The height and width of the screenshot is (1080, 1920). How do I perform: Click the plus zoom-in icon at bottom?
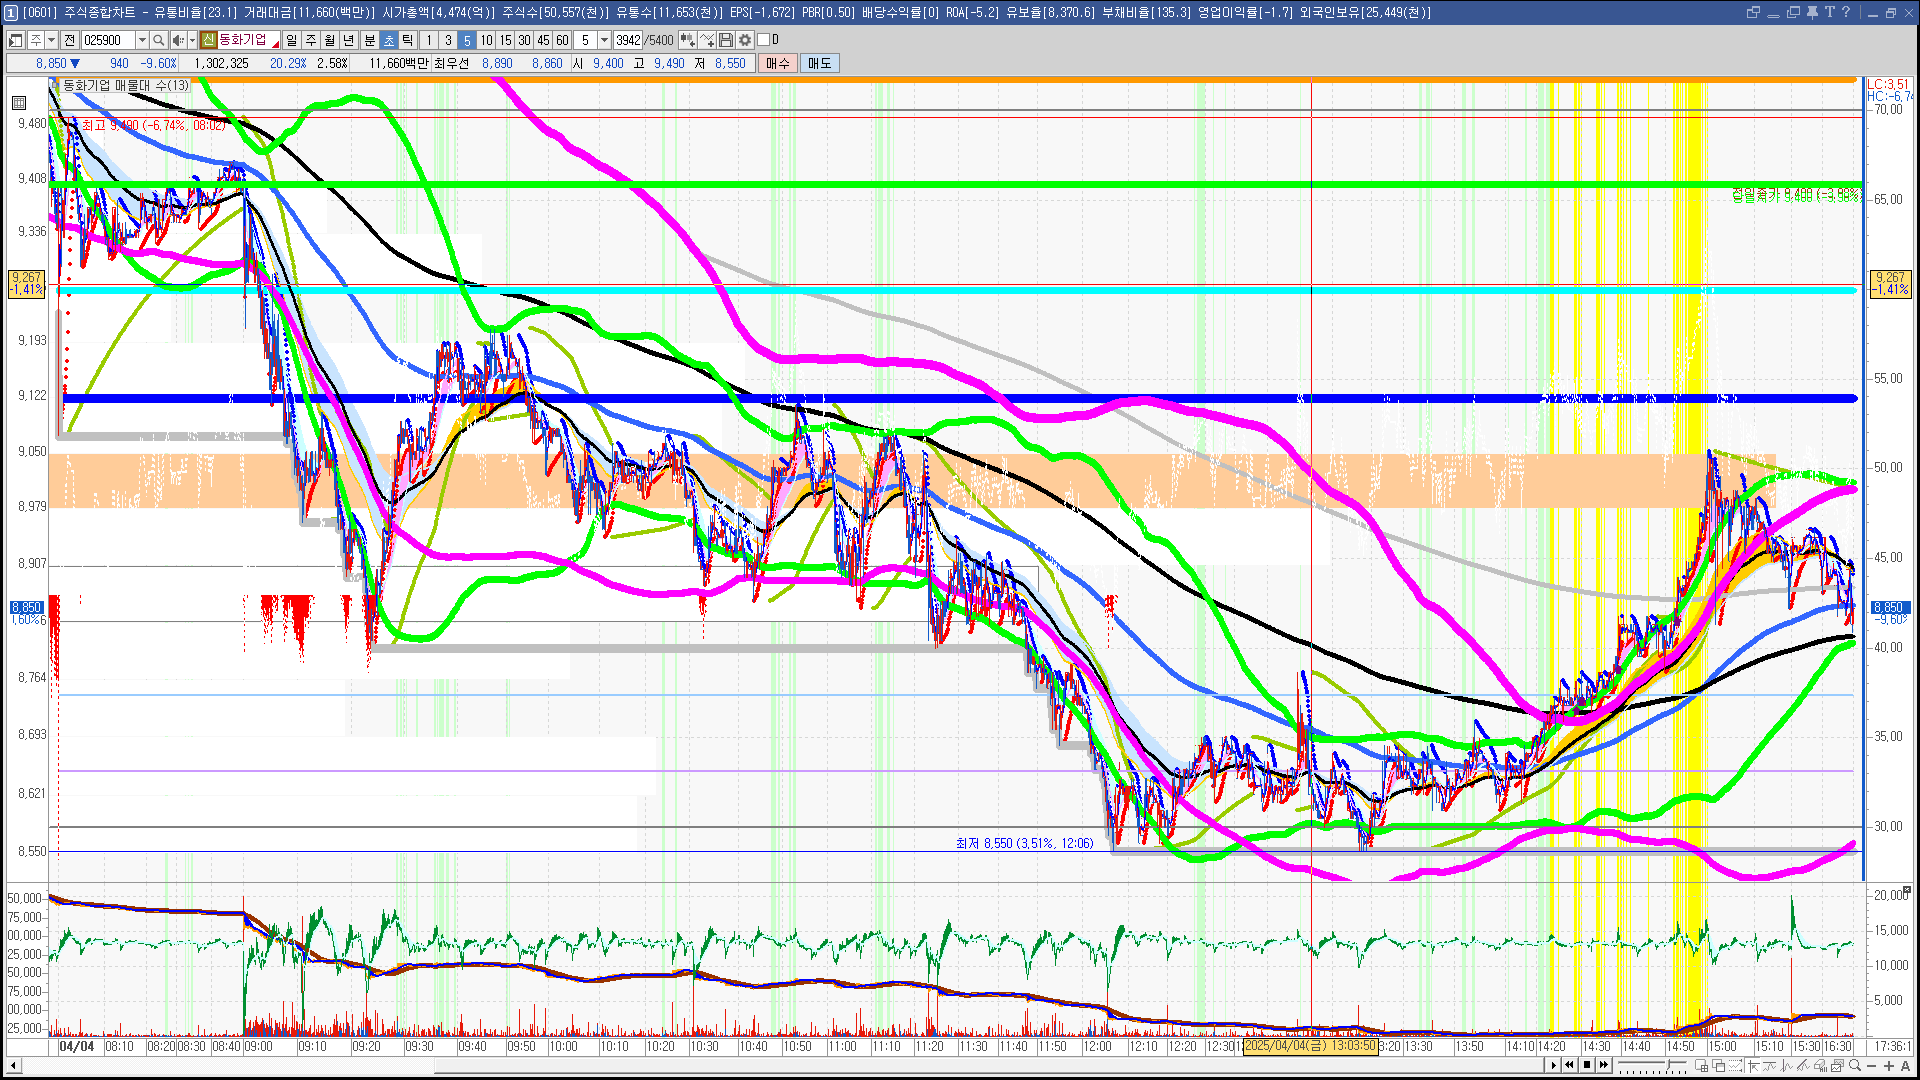(1888, 1066)
